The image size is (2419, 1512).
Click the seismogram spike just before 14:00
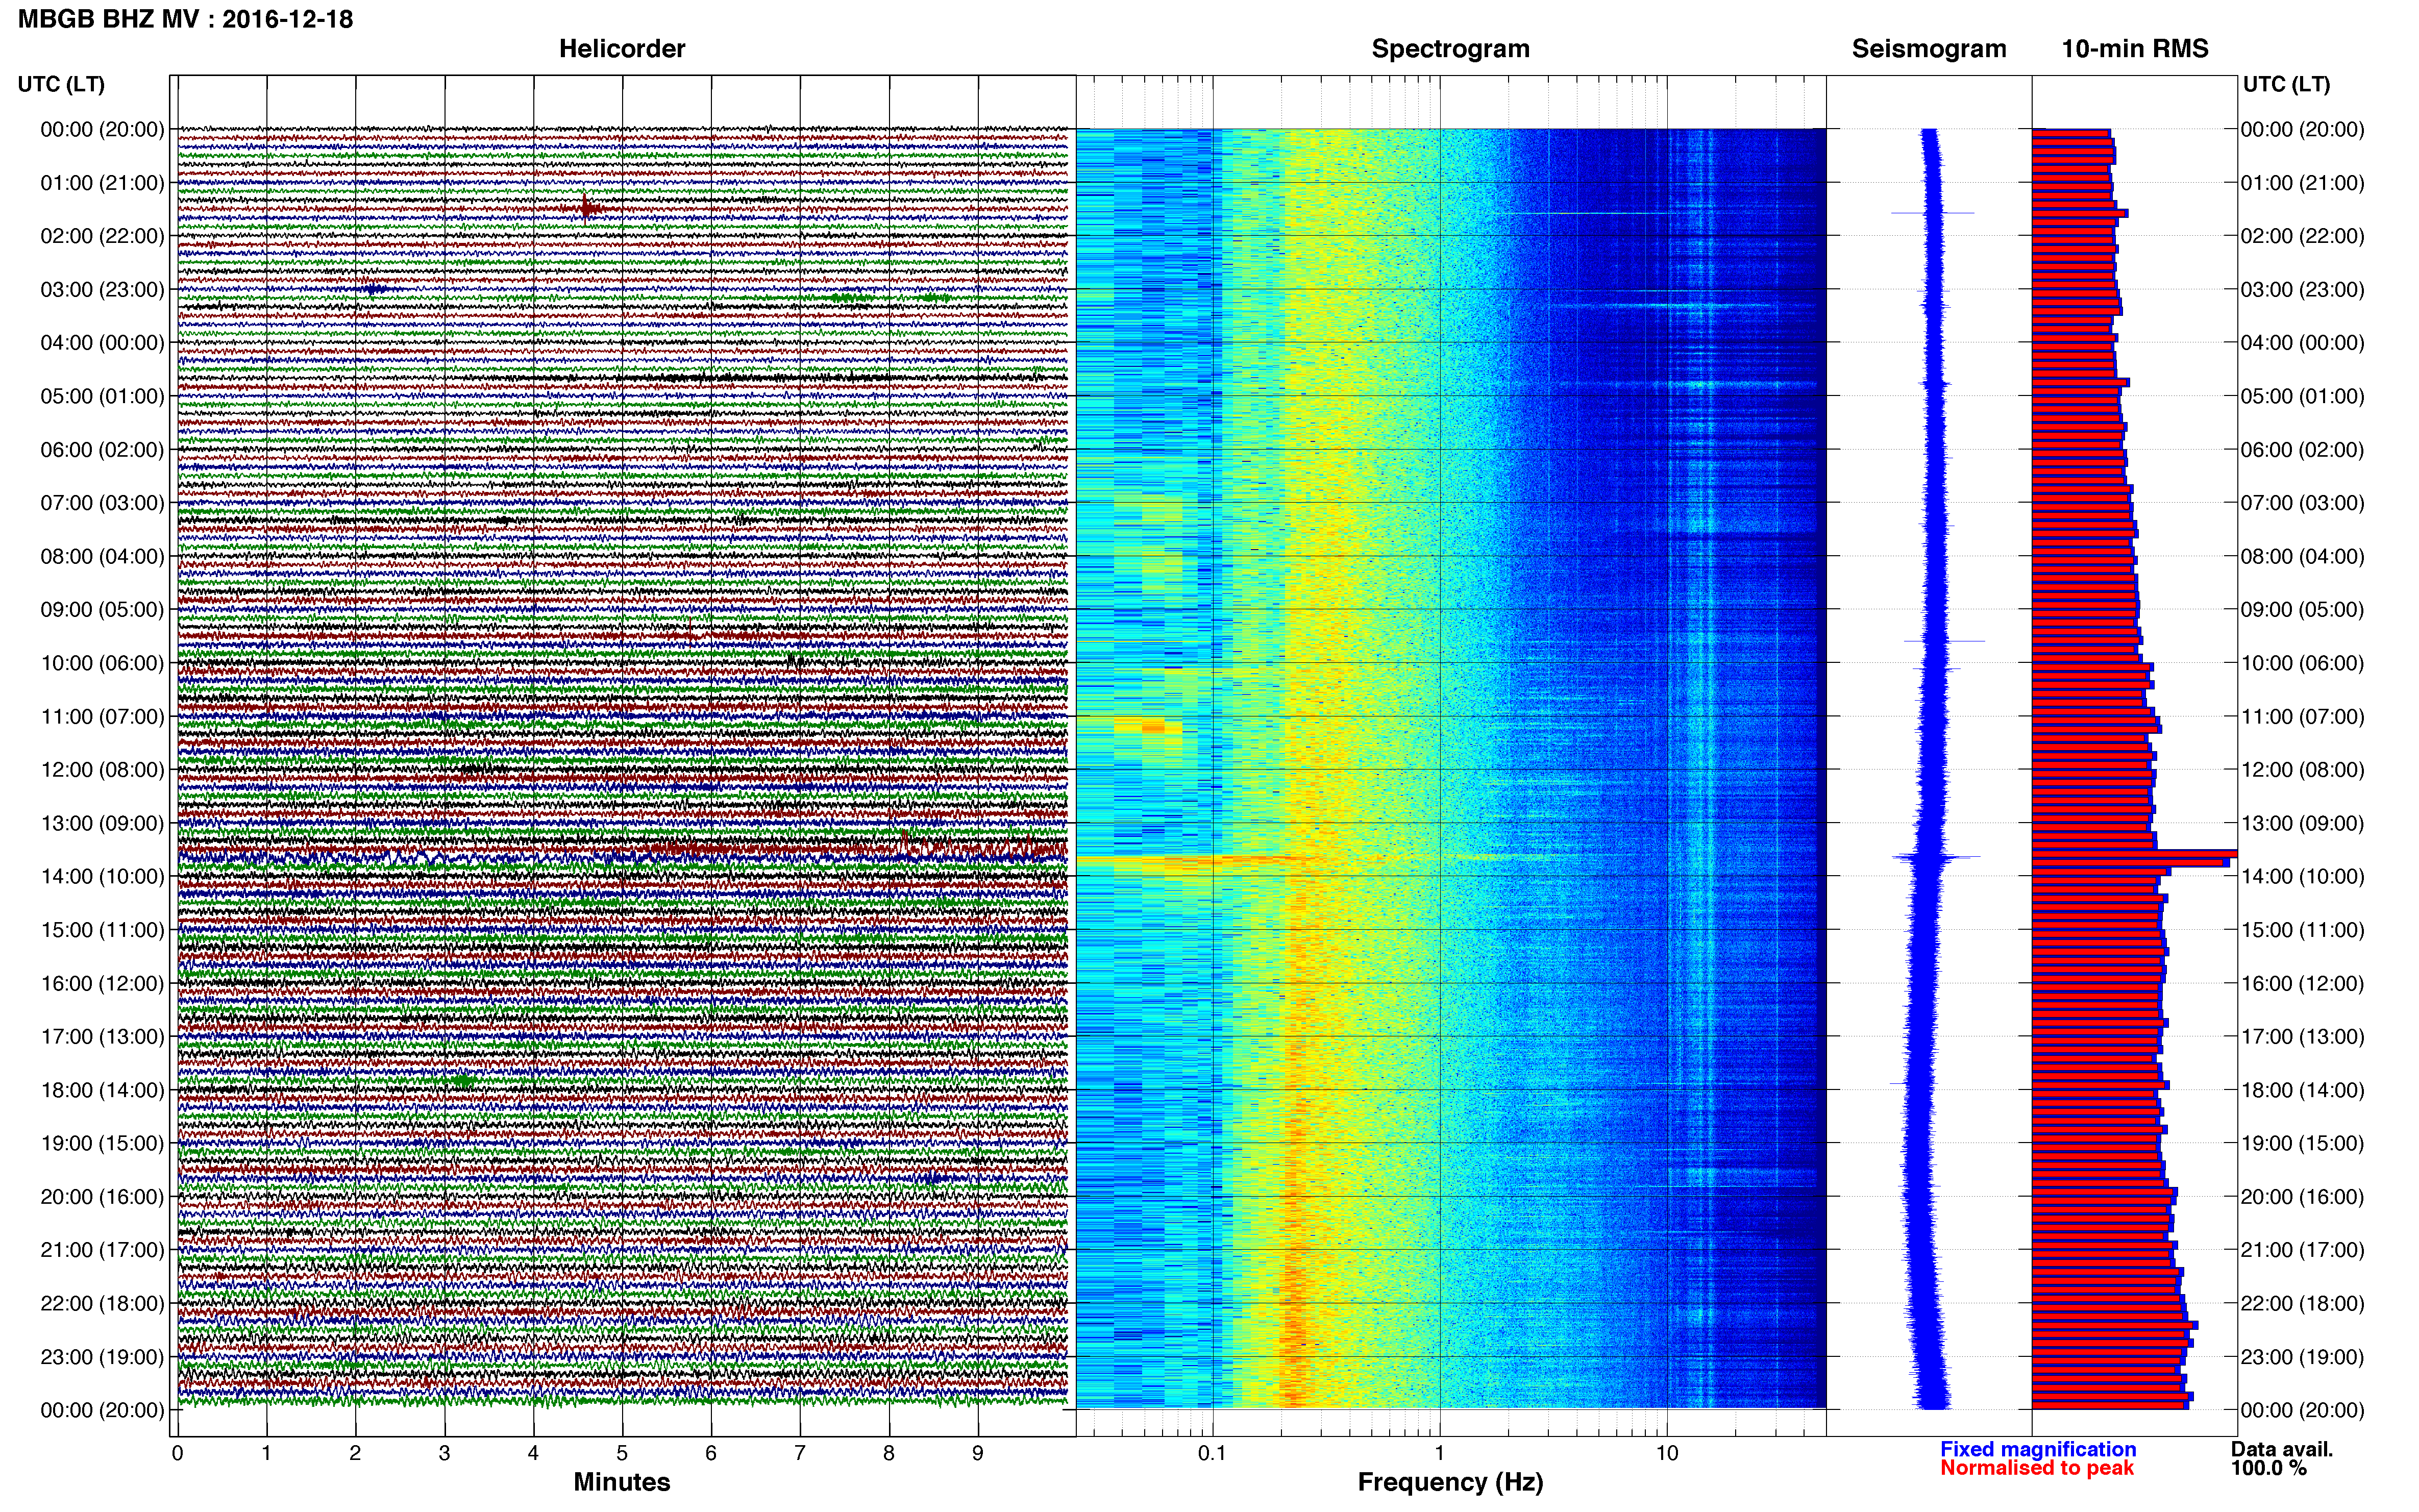coord(1935,857)
